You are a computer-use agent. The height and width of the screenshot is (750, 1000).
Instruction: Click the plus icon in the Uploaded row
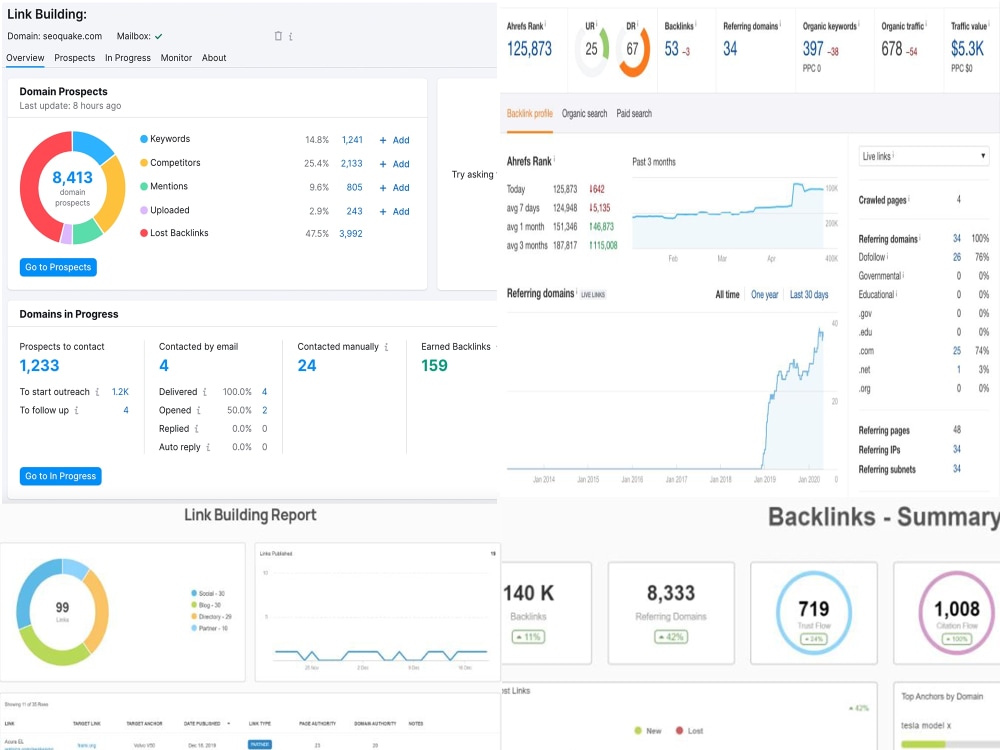point(383,211)
